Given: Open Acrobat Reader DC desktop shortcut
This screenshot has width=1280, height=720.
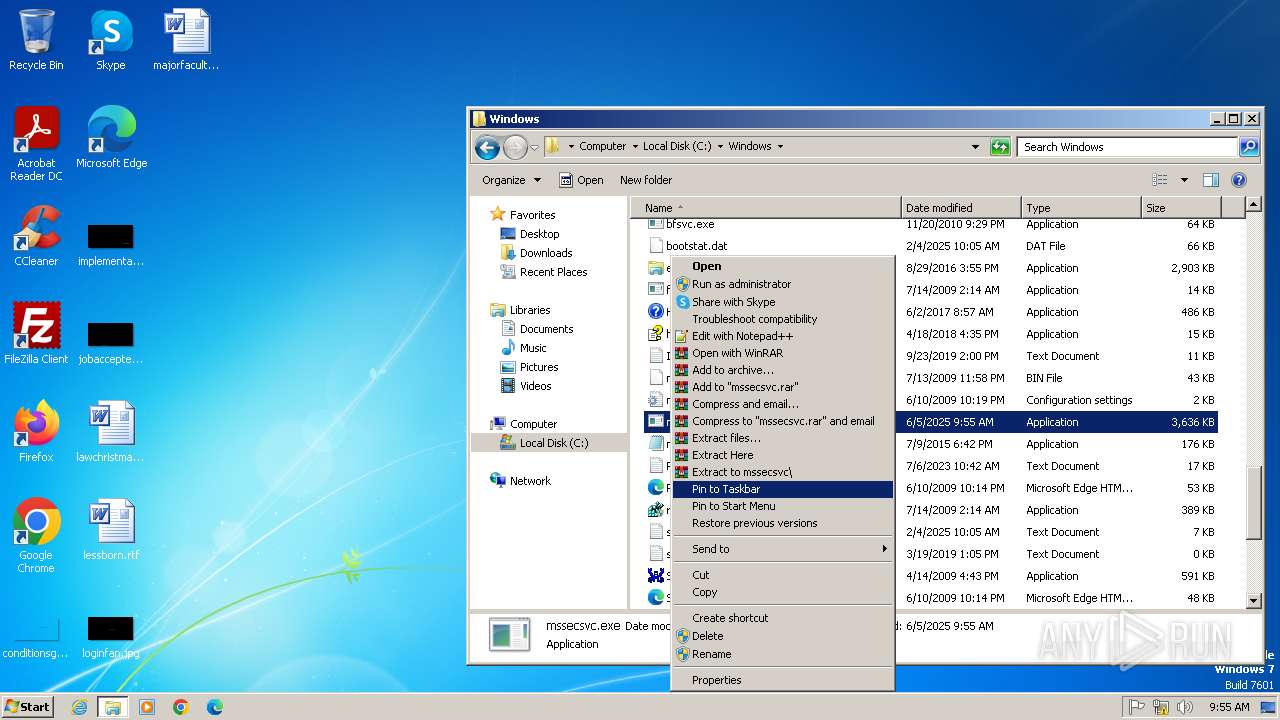Looking at the screenshot, I should [36, 144].
